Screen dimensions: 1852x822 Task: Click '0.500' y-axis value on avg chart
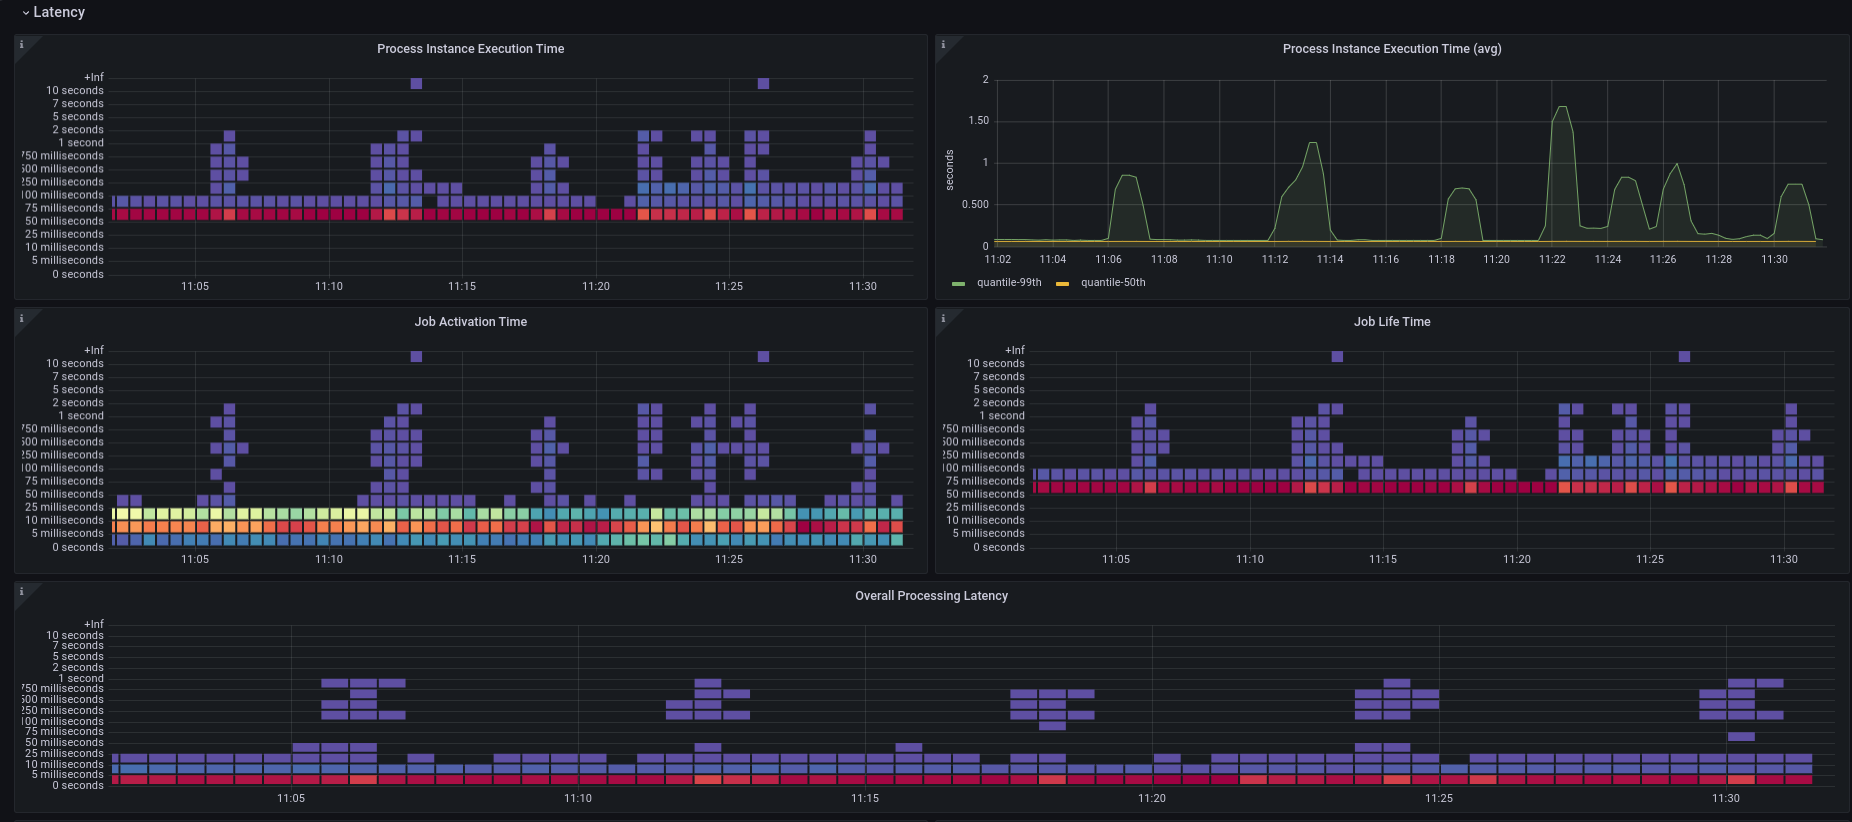pos(976,205)
